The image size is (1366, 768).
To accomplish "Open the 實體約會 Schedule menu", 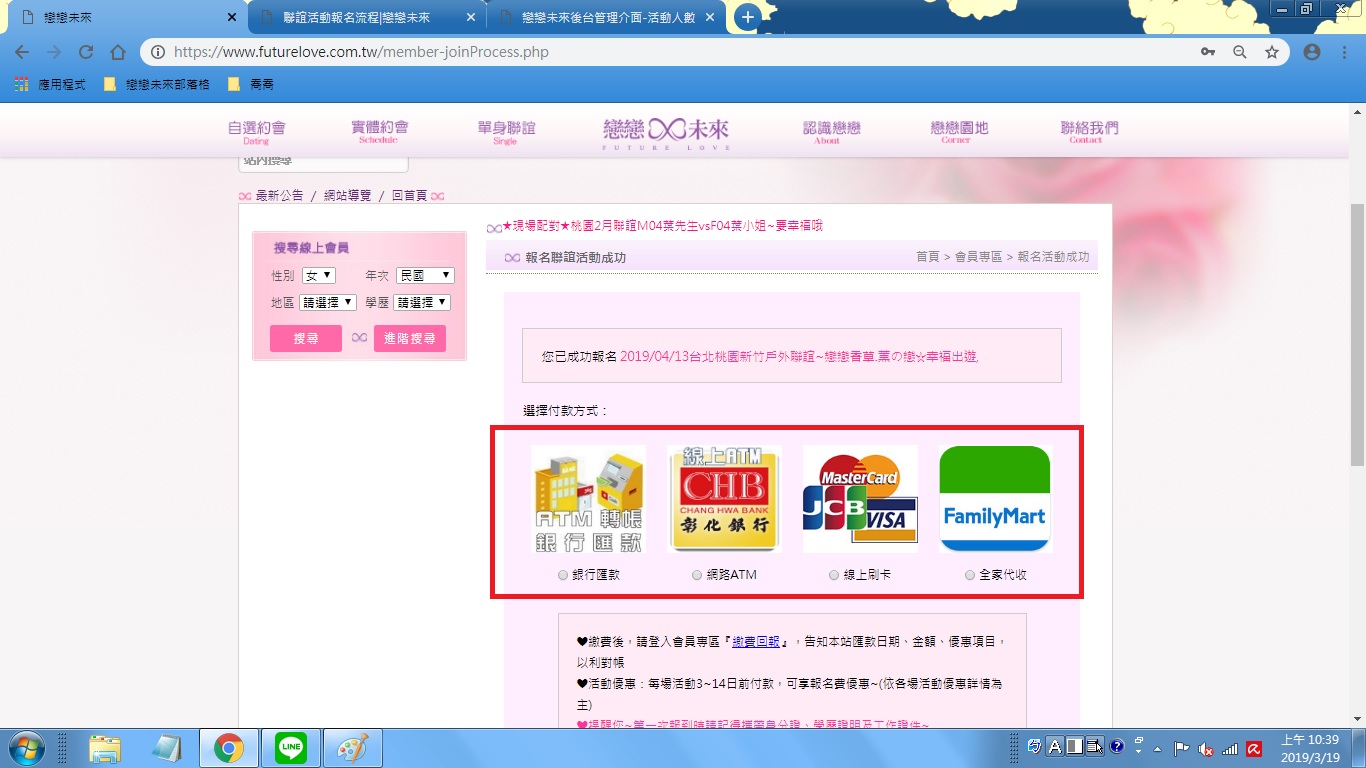I will (379, 132).
